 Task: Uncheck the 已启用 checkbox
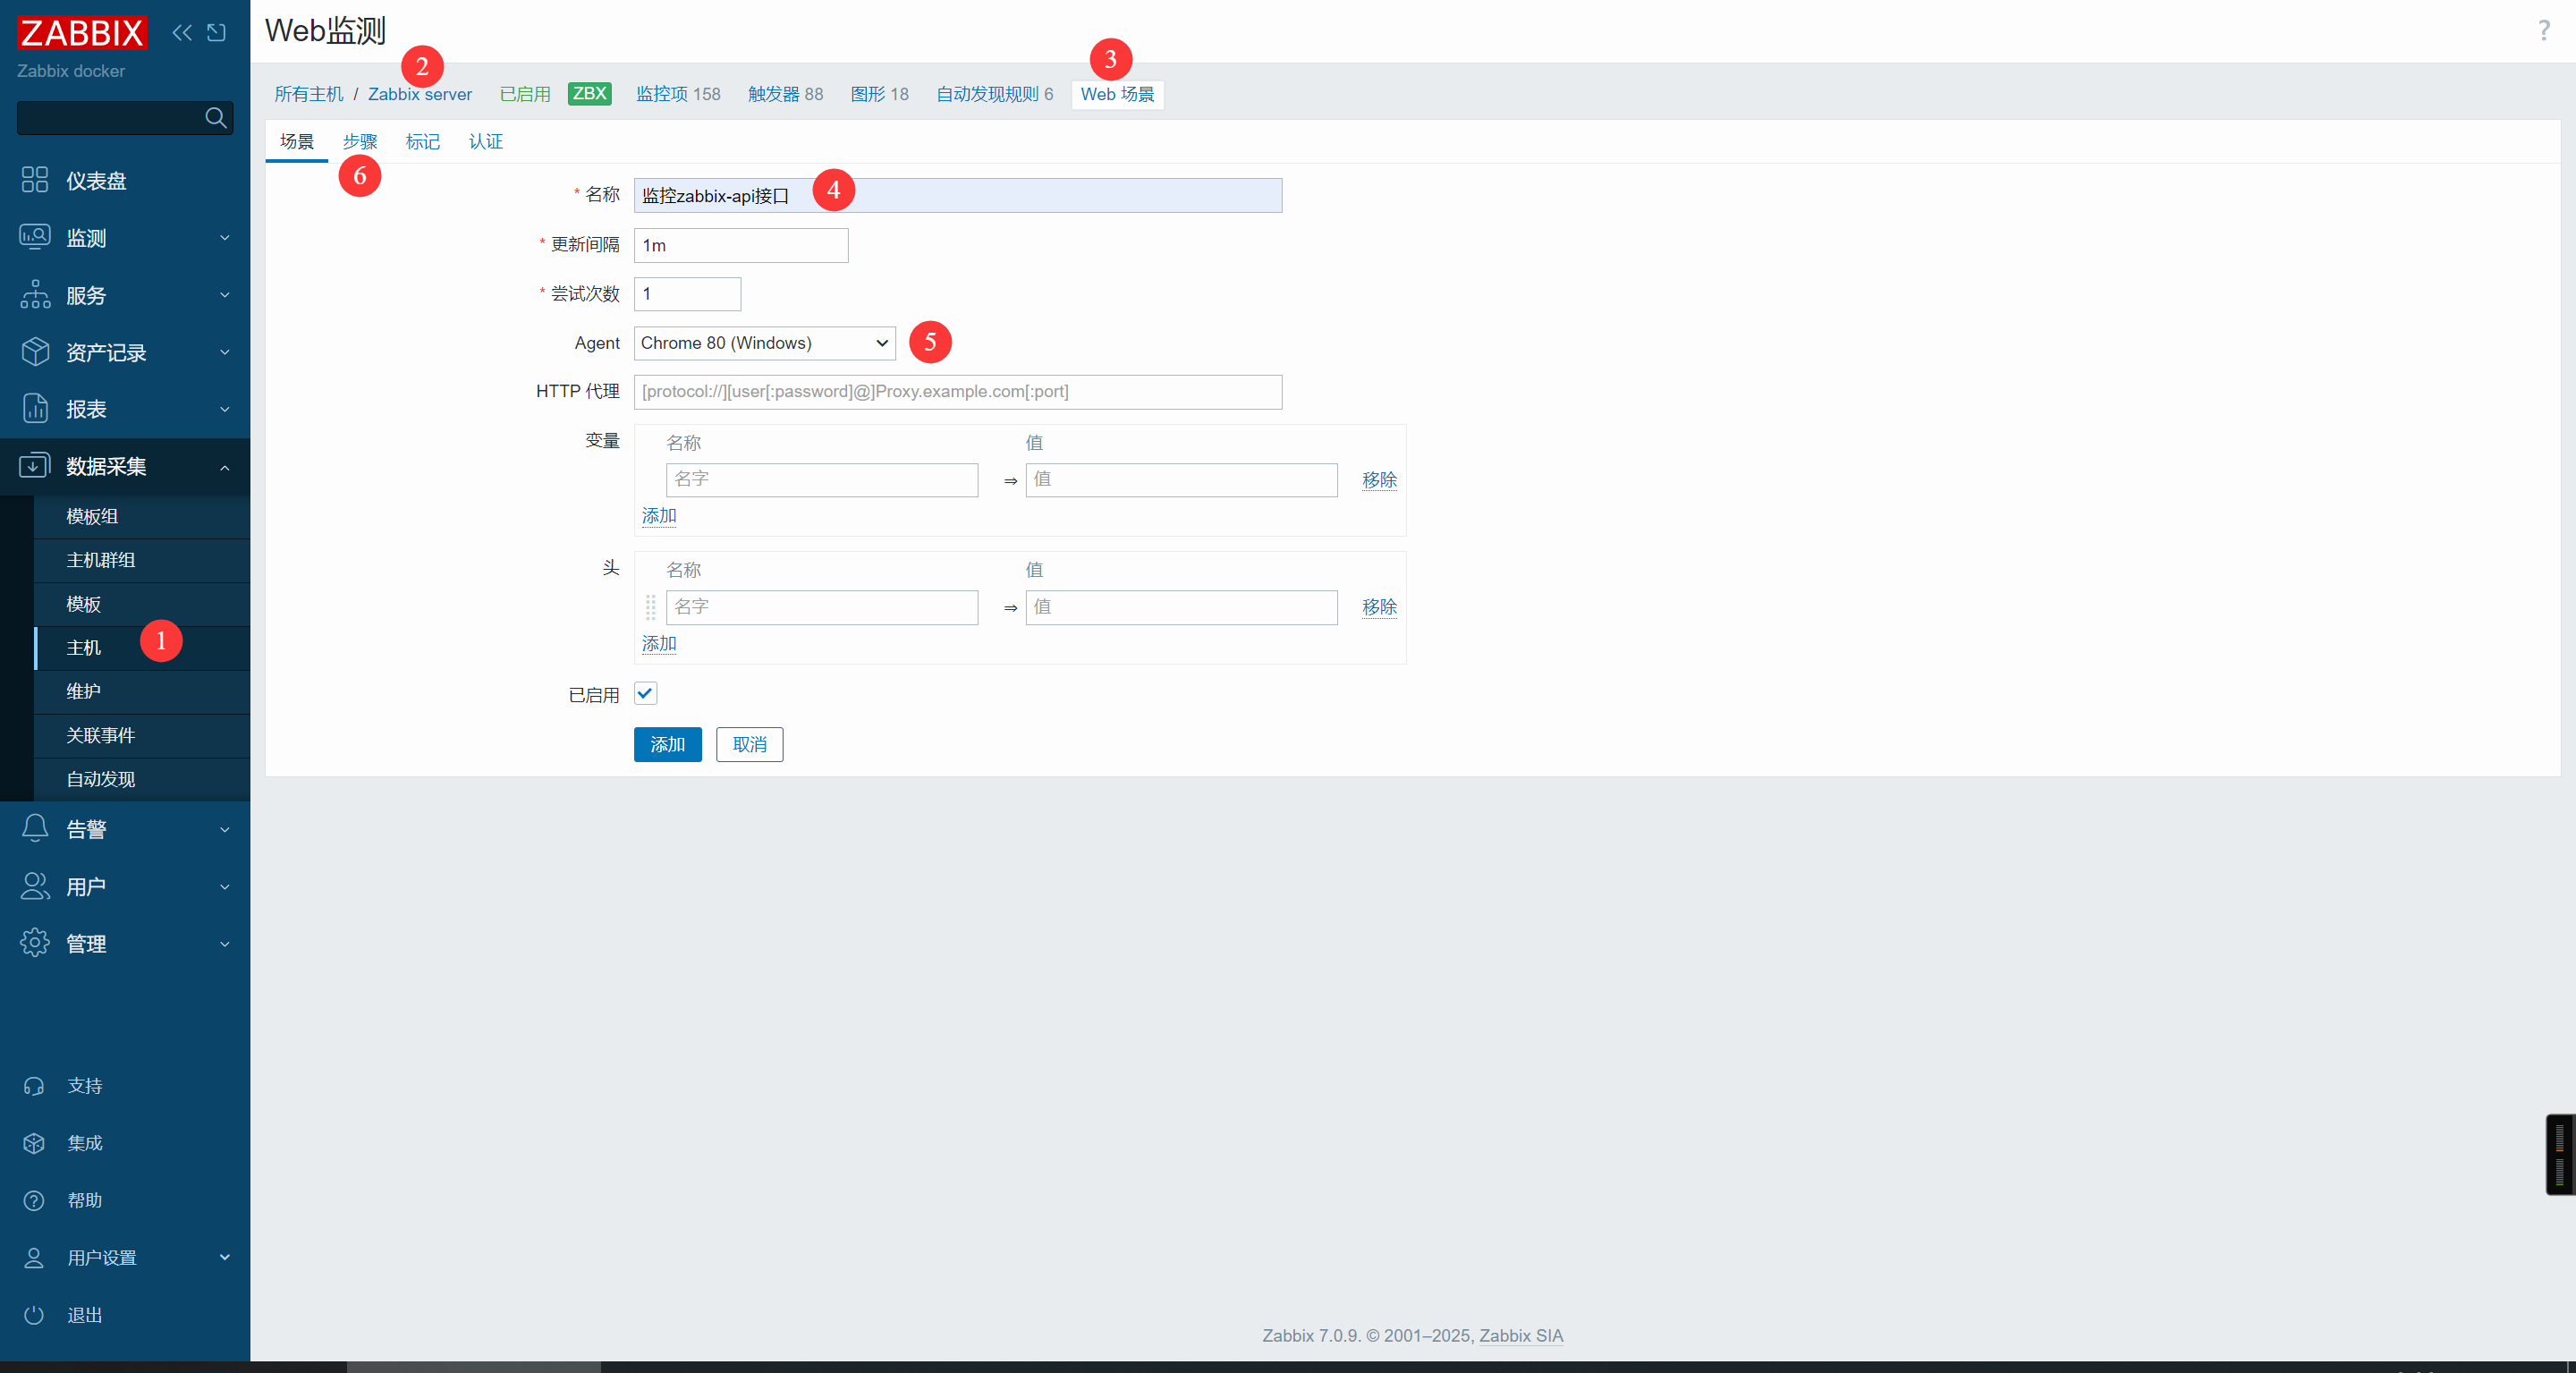(x=645, y=693)
